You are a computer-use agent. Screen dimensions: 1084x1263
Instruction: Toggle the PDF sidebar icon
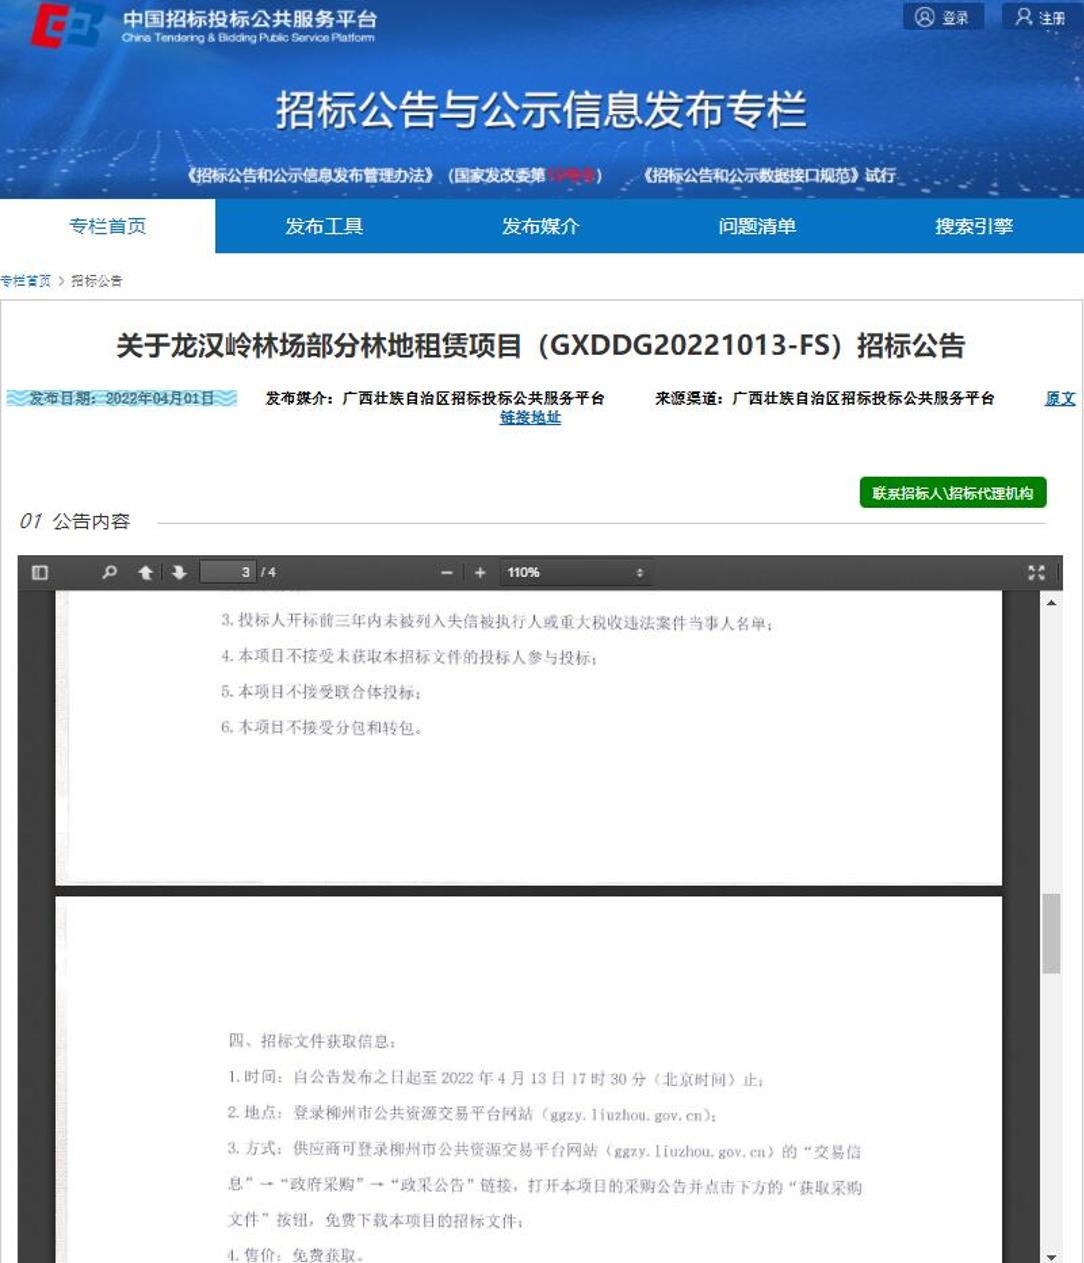(40, 572)
